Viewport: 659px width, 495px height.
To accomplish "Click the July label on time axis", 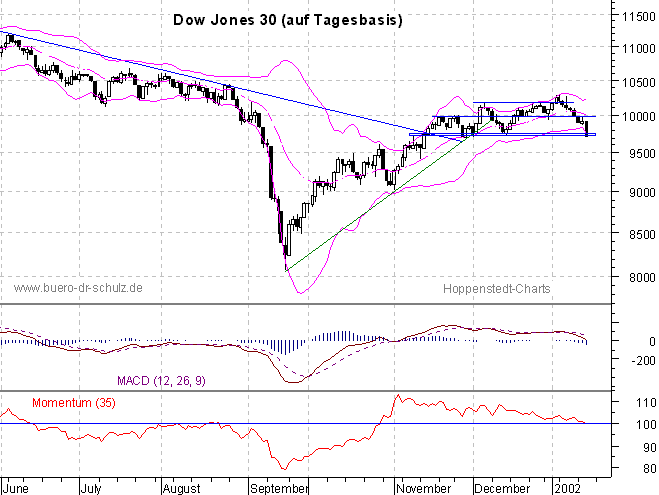I will [x=91, y=489].
